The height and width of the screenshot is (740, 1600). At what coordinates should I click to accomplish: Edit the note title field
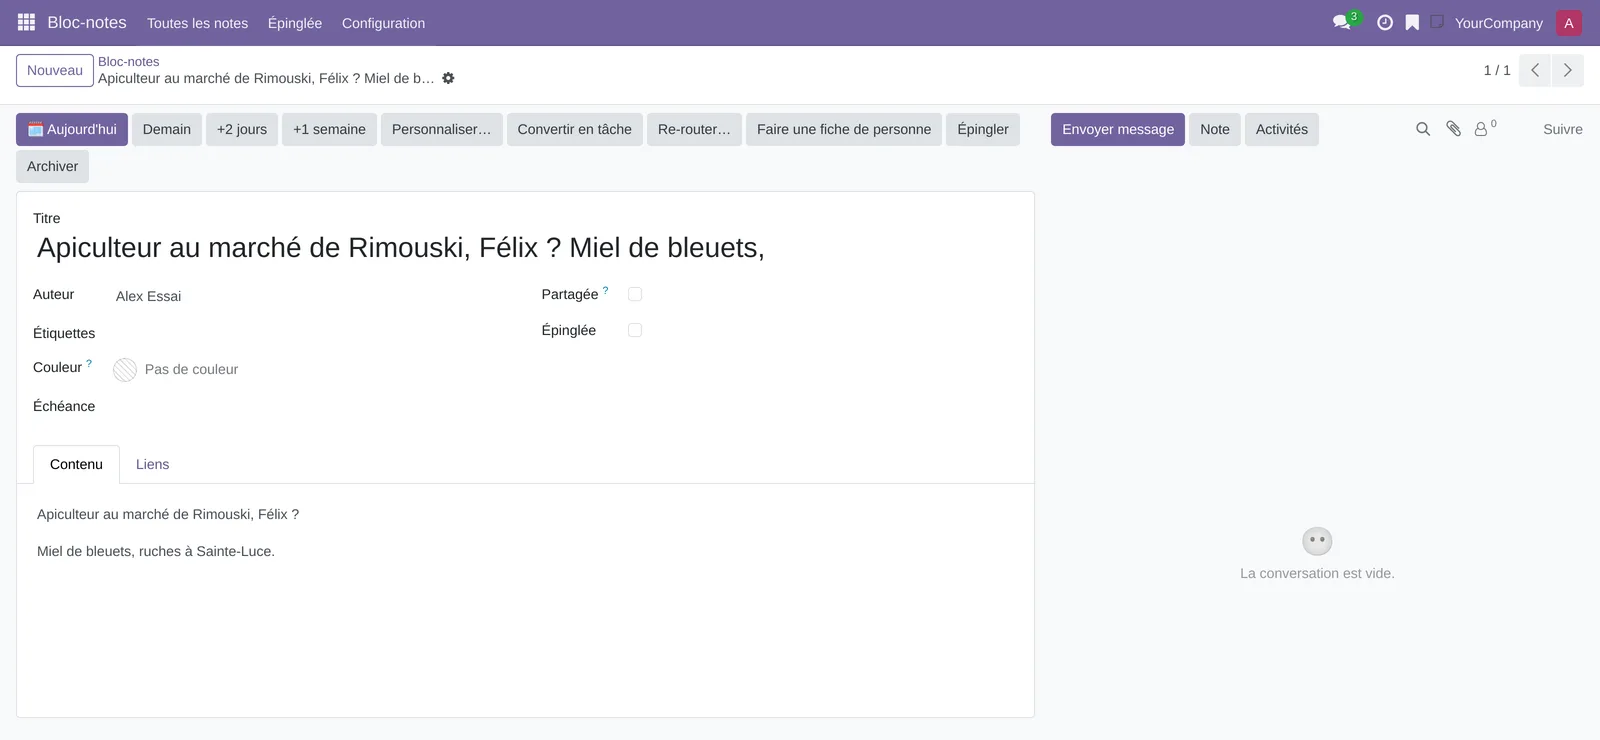[x=525, y=248]
